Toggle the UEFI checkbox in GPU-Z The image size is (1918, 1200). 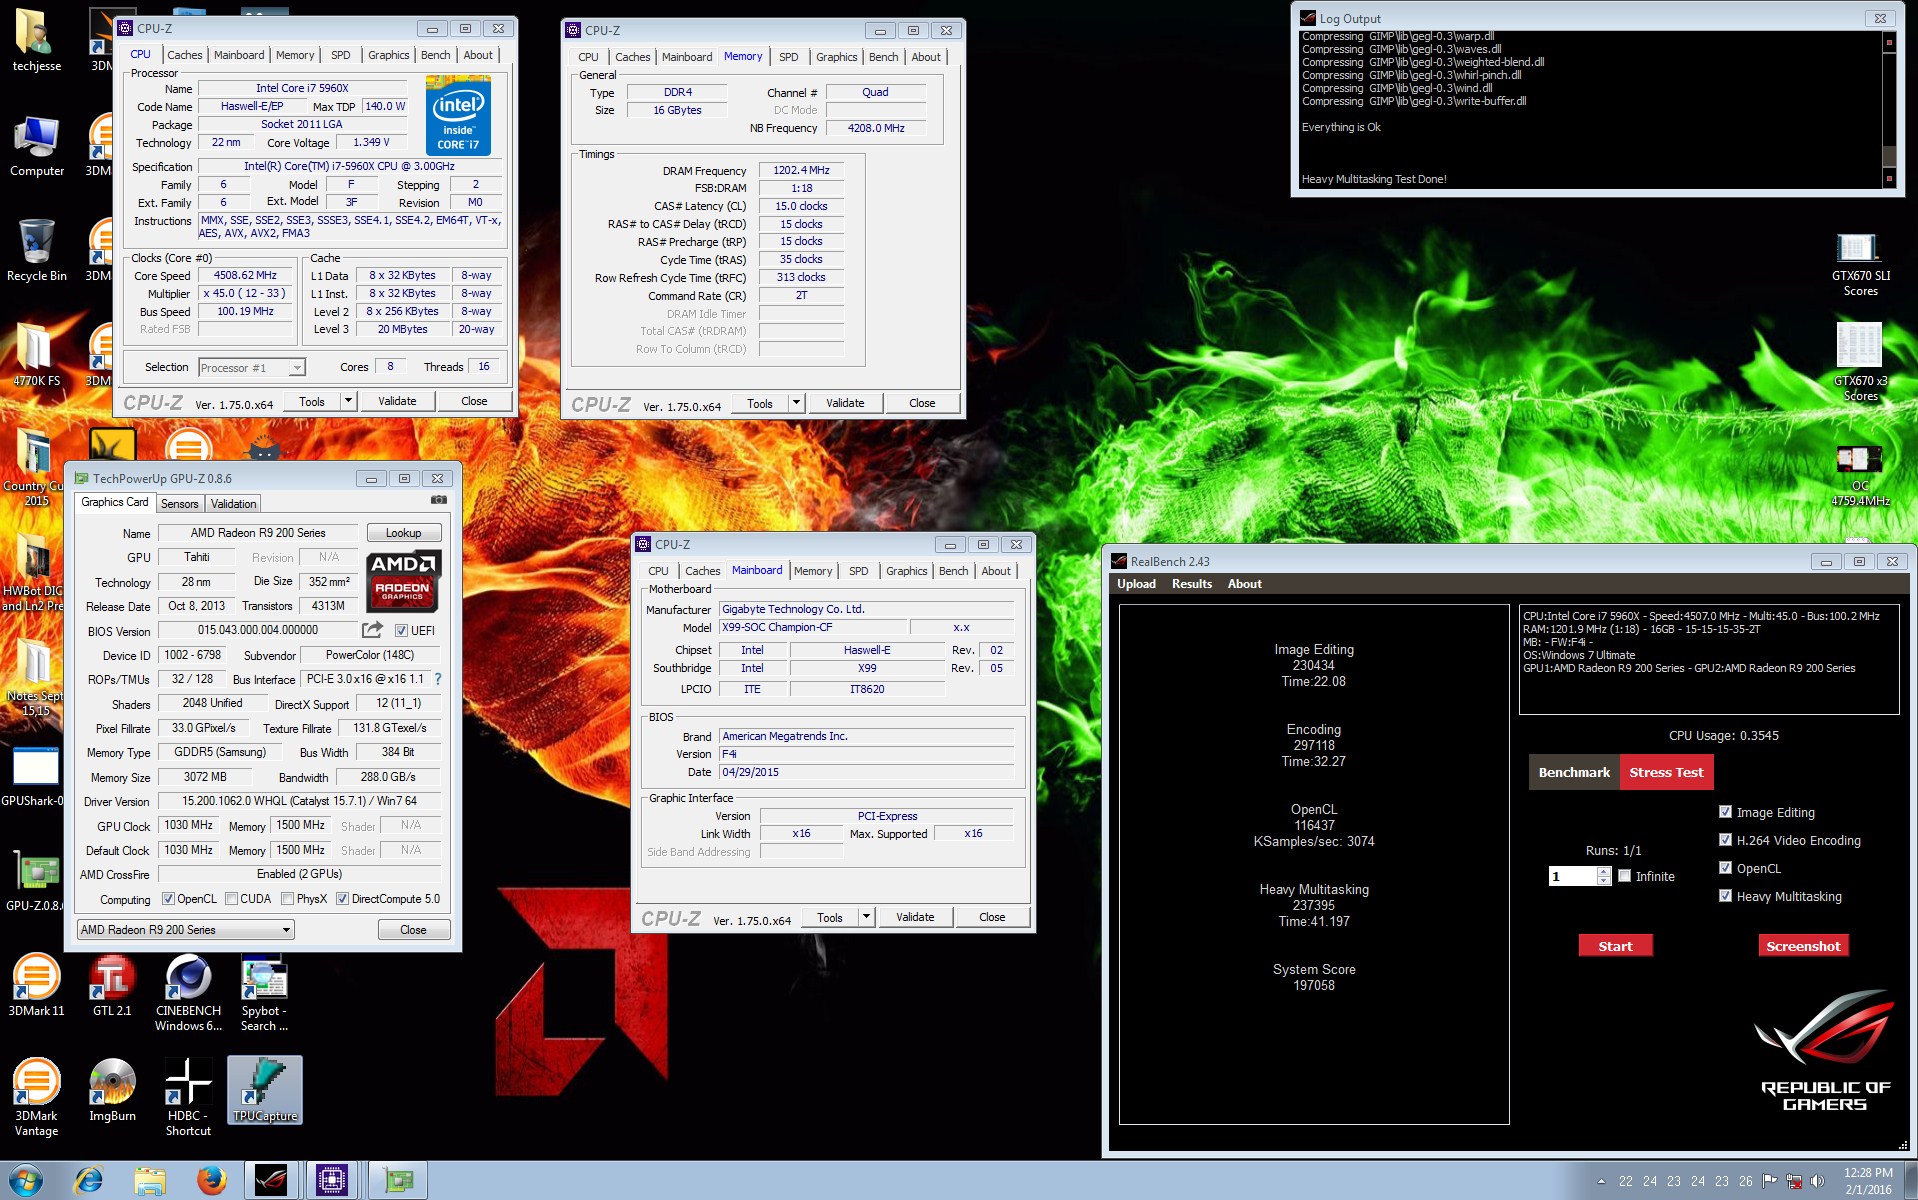401,630
